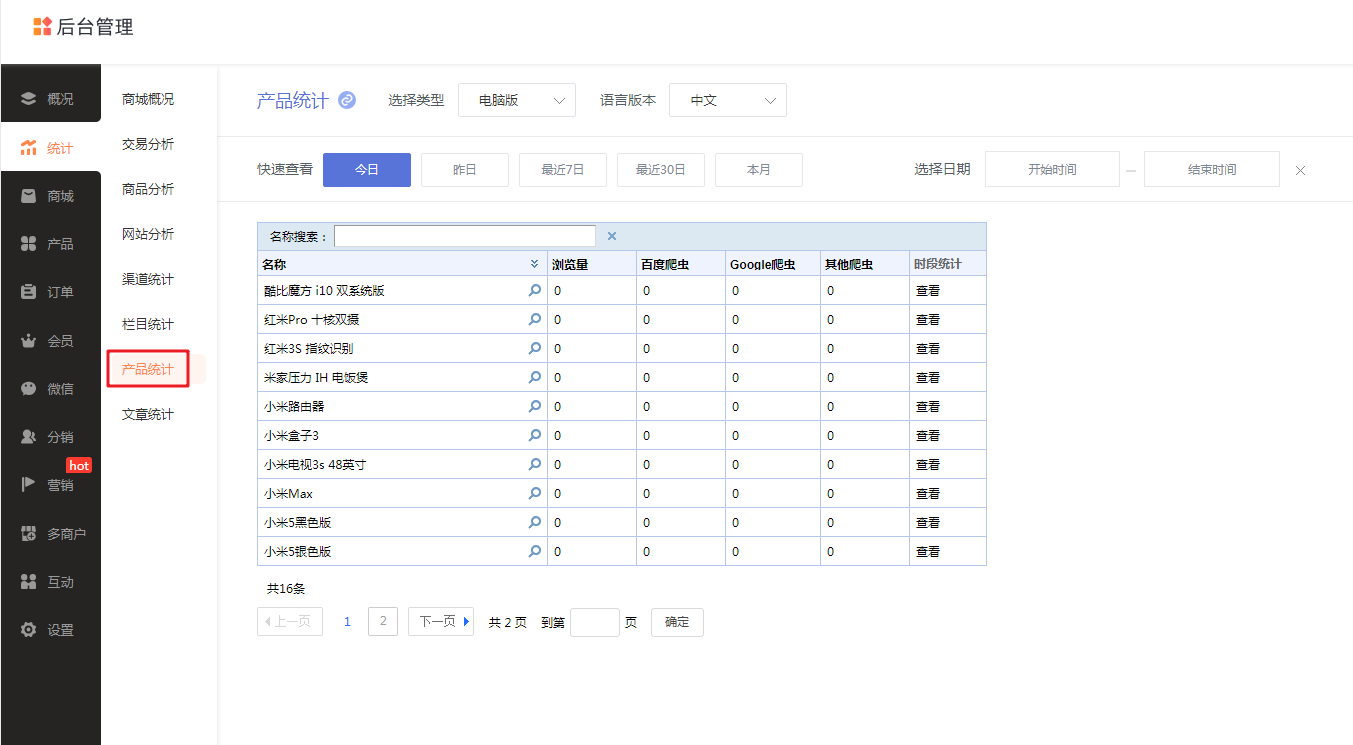This screenshot has height=745, width=1353.
Task: Open the 选择类型 电脑版 dropdown
Action: point(517,100)
